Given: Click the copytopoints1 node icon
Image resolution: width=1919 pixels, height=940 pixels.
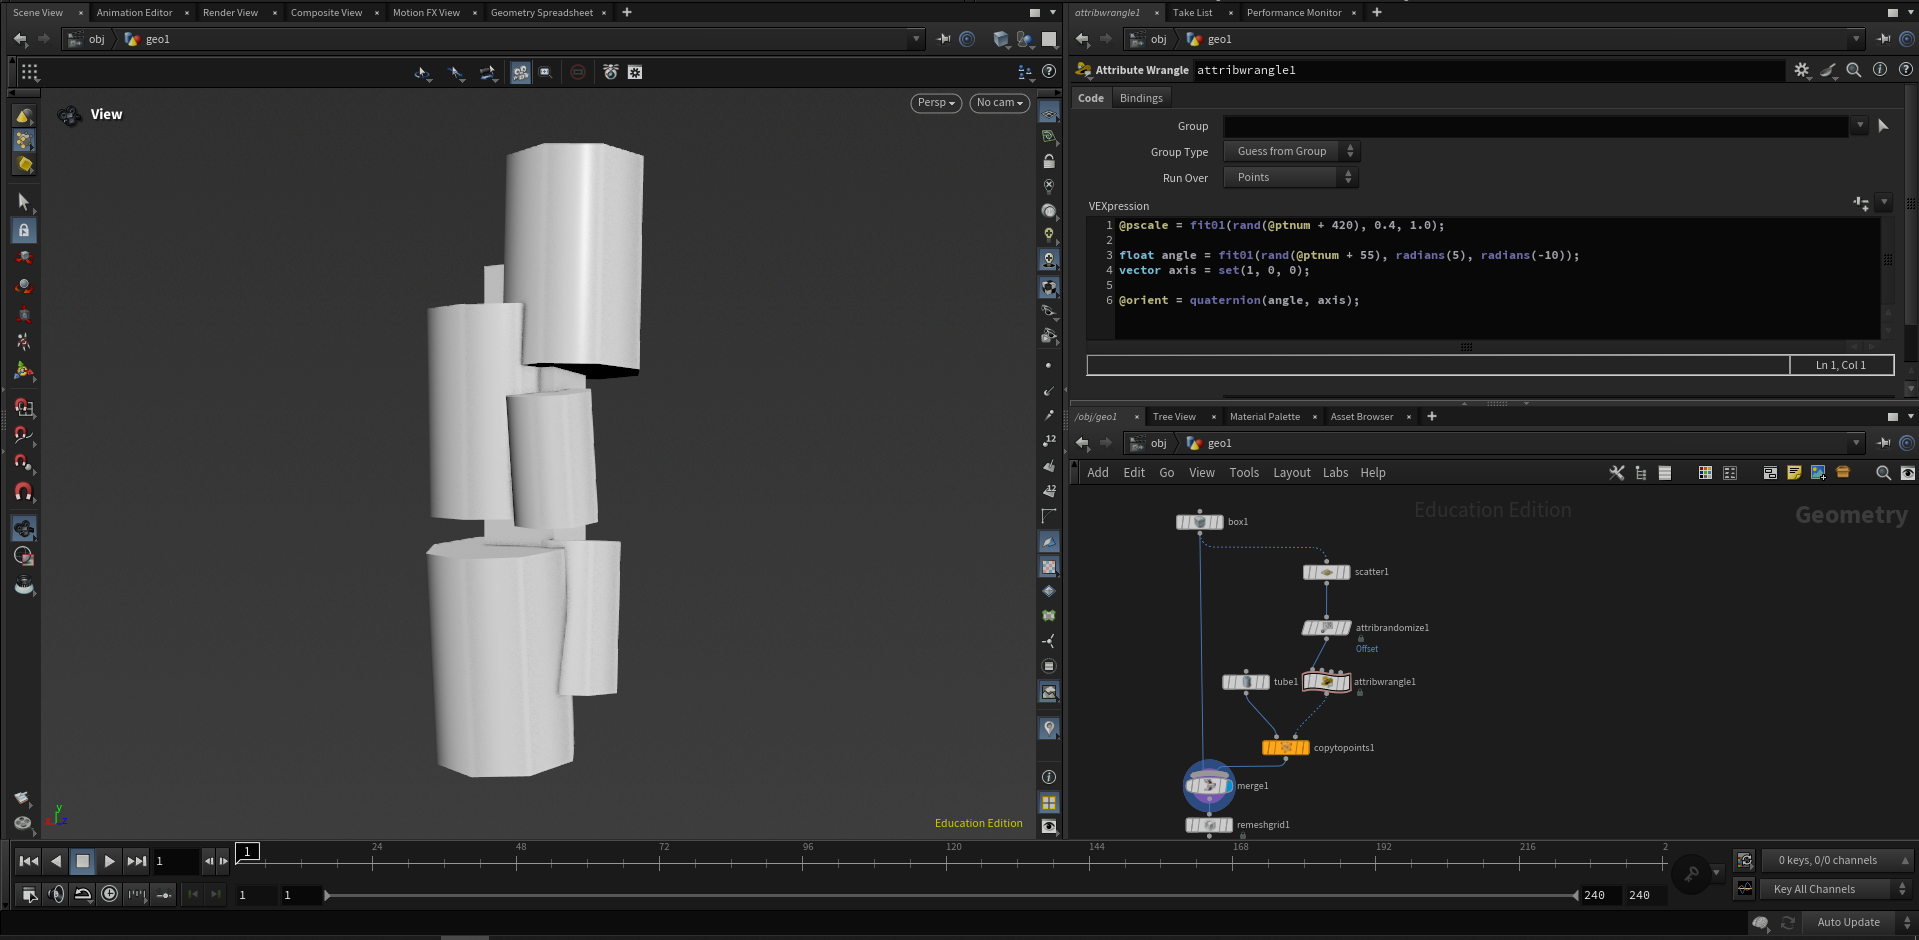Looking at the screenshot, I should 1285,748.
